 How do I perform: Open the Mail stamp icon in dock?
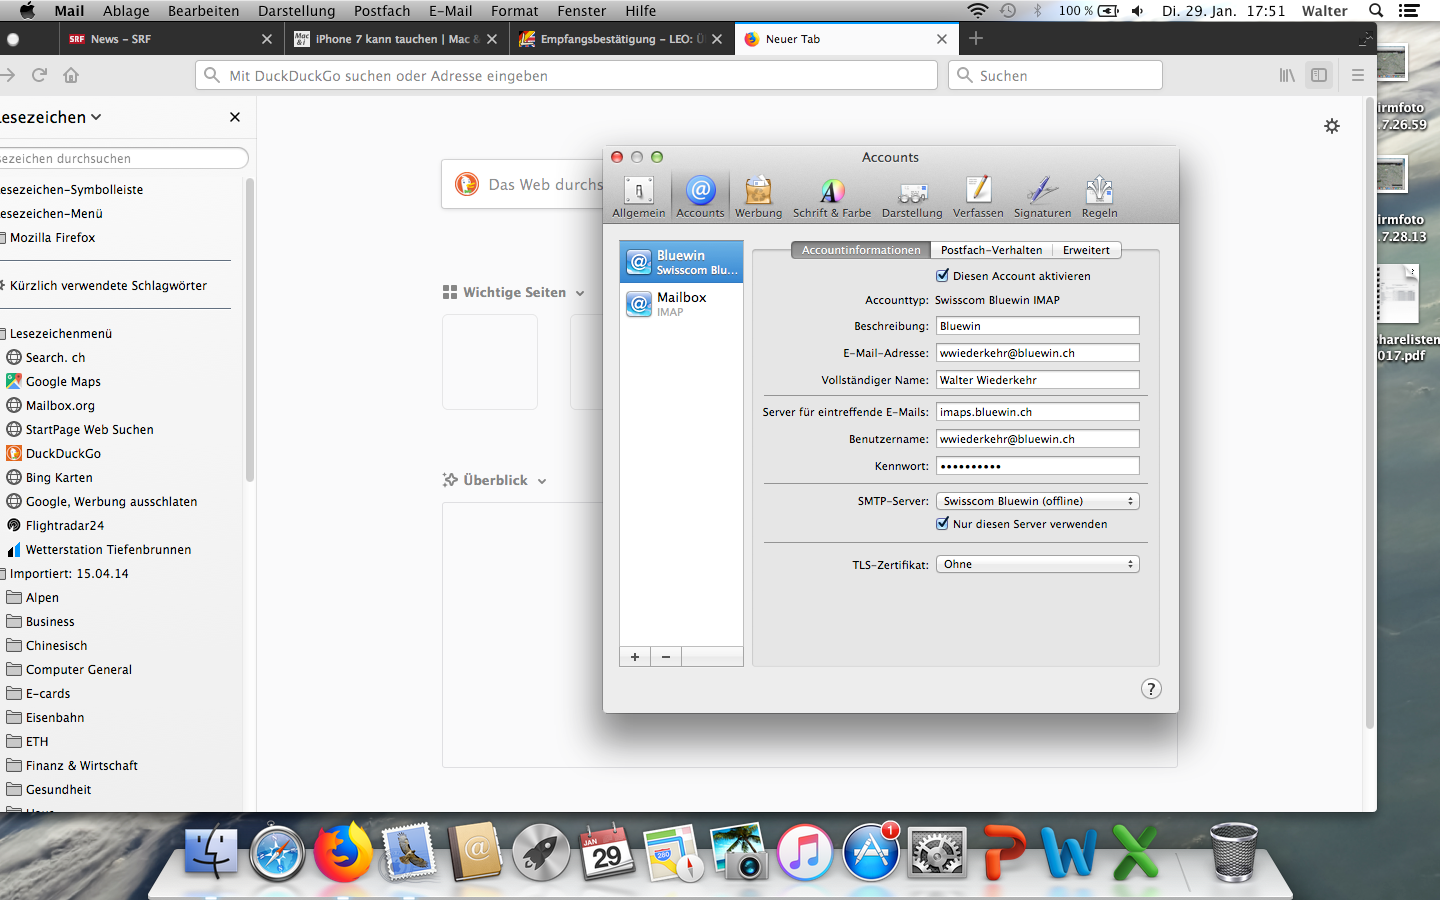click(x=409, y=852)
